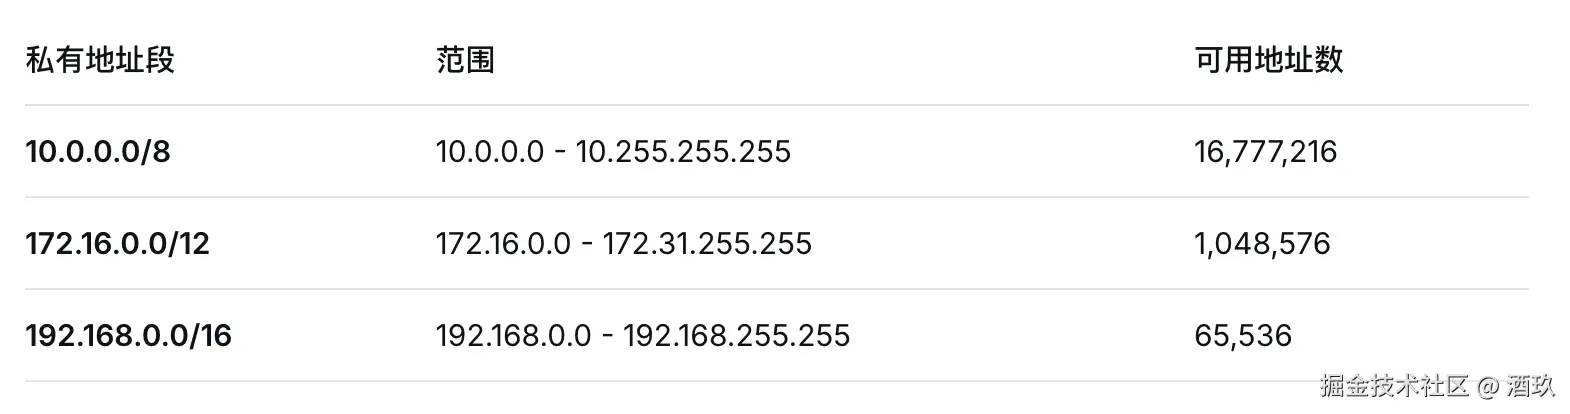Click the end address 192.168.255.255
The height and width of the screenshot is (414, 1570).
(737, 336)
